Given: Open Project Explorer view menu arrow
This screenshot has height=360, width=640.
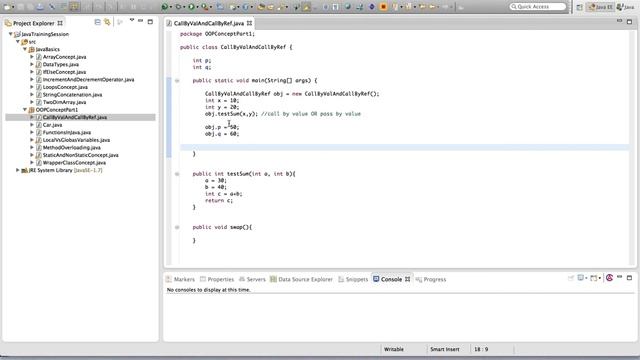Looking at the screenshot, I should coord(132,20).
